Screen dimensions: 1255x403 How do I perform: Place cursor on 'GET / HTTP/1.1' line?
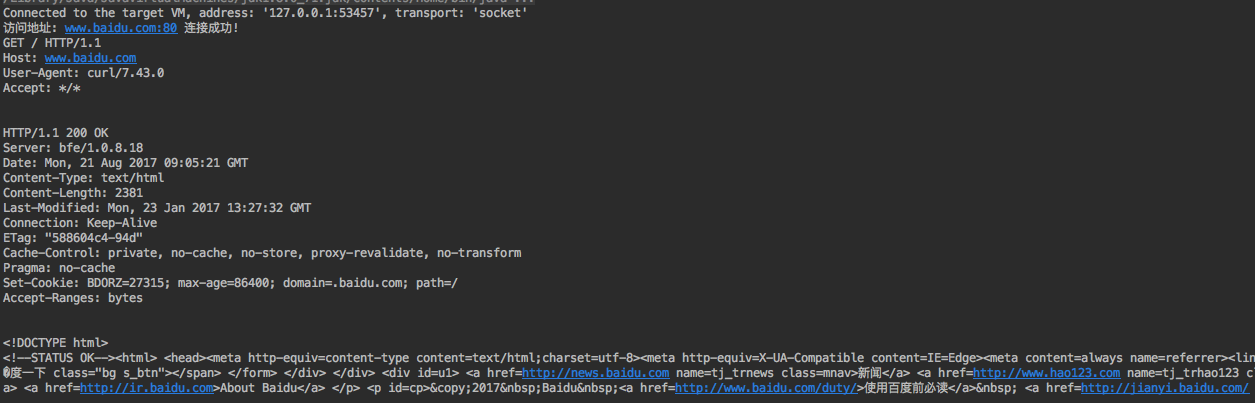click(52, 43)
